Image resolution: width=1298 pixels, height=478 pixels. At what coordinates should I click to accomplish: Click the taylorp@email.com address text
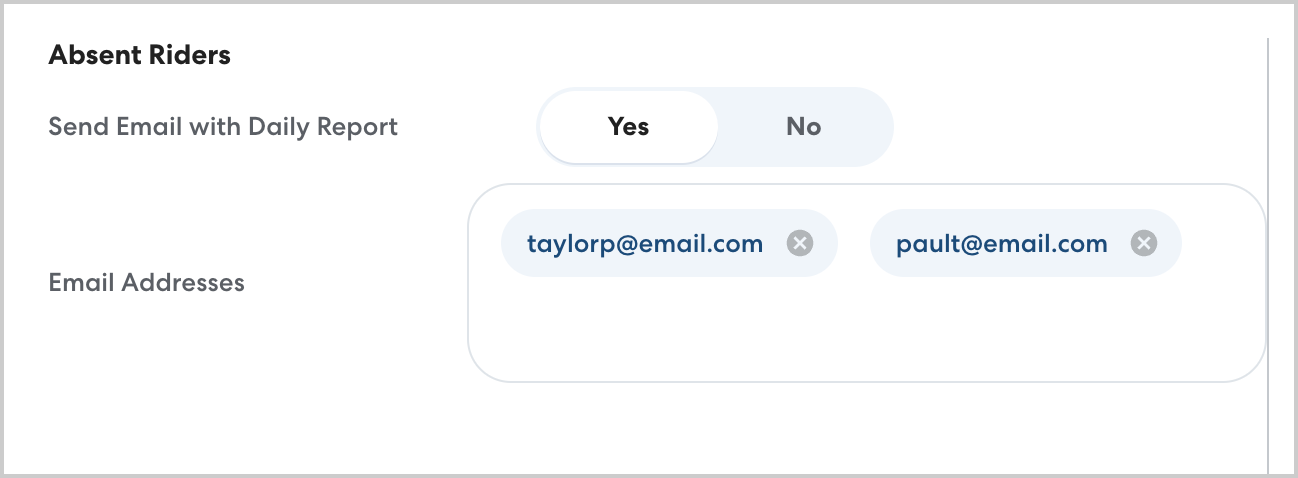tap(645, 243)
